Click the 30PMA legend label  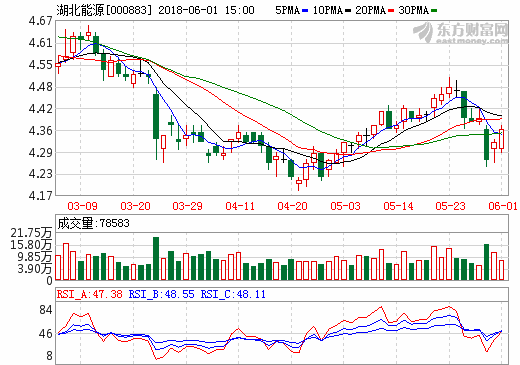click(x=414, y=11)
